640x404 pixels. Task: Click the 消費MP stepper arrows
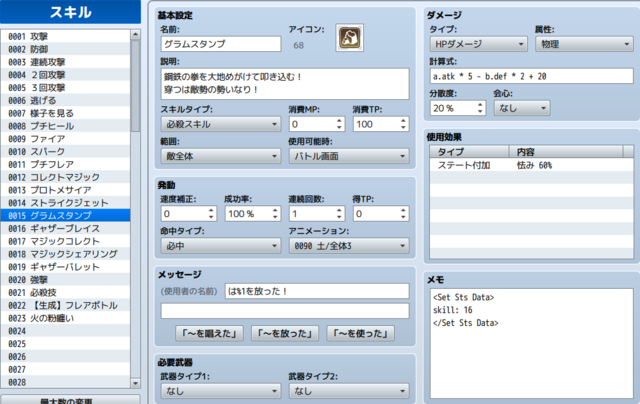[339, 124]
